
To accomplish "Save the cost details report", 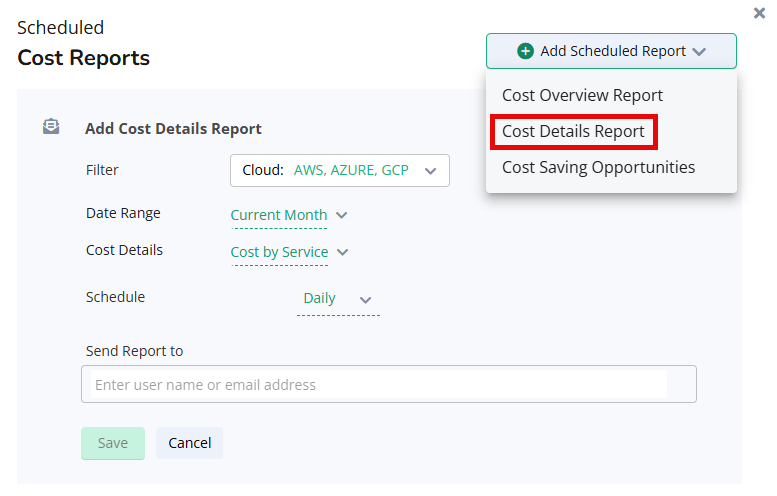I will click(112, 443).
